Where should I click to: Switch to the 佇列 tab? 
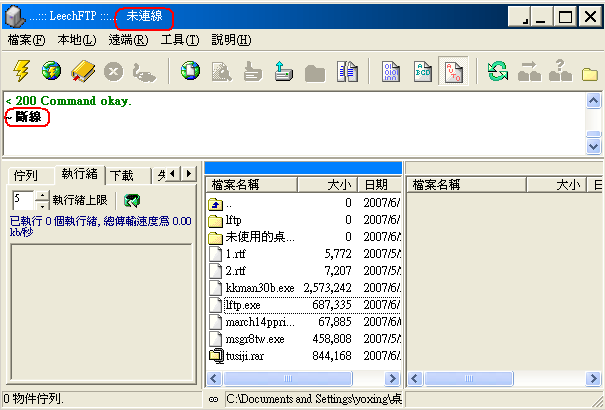click(x=25, y=175)
